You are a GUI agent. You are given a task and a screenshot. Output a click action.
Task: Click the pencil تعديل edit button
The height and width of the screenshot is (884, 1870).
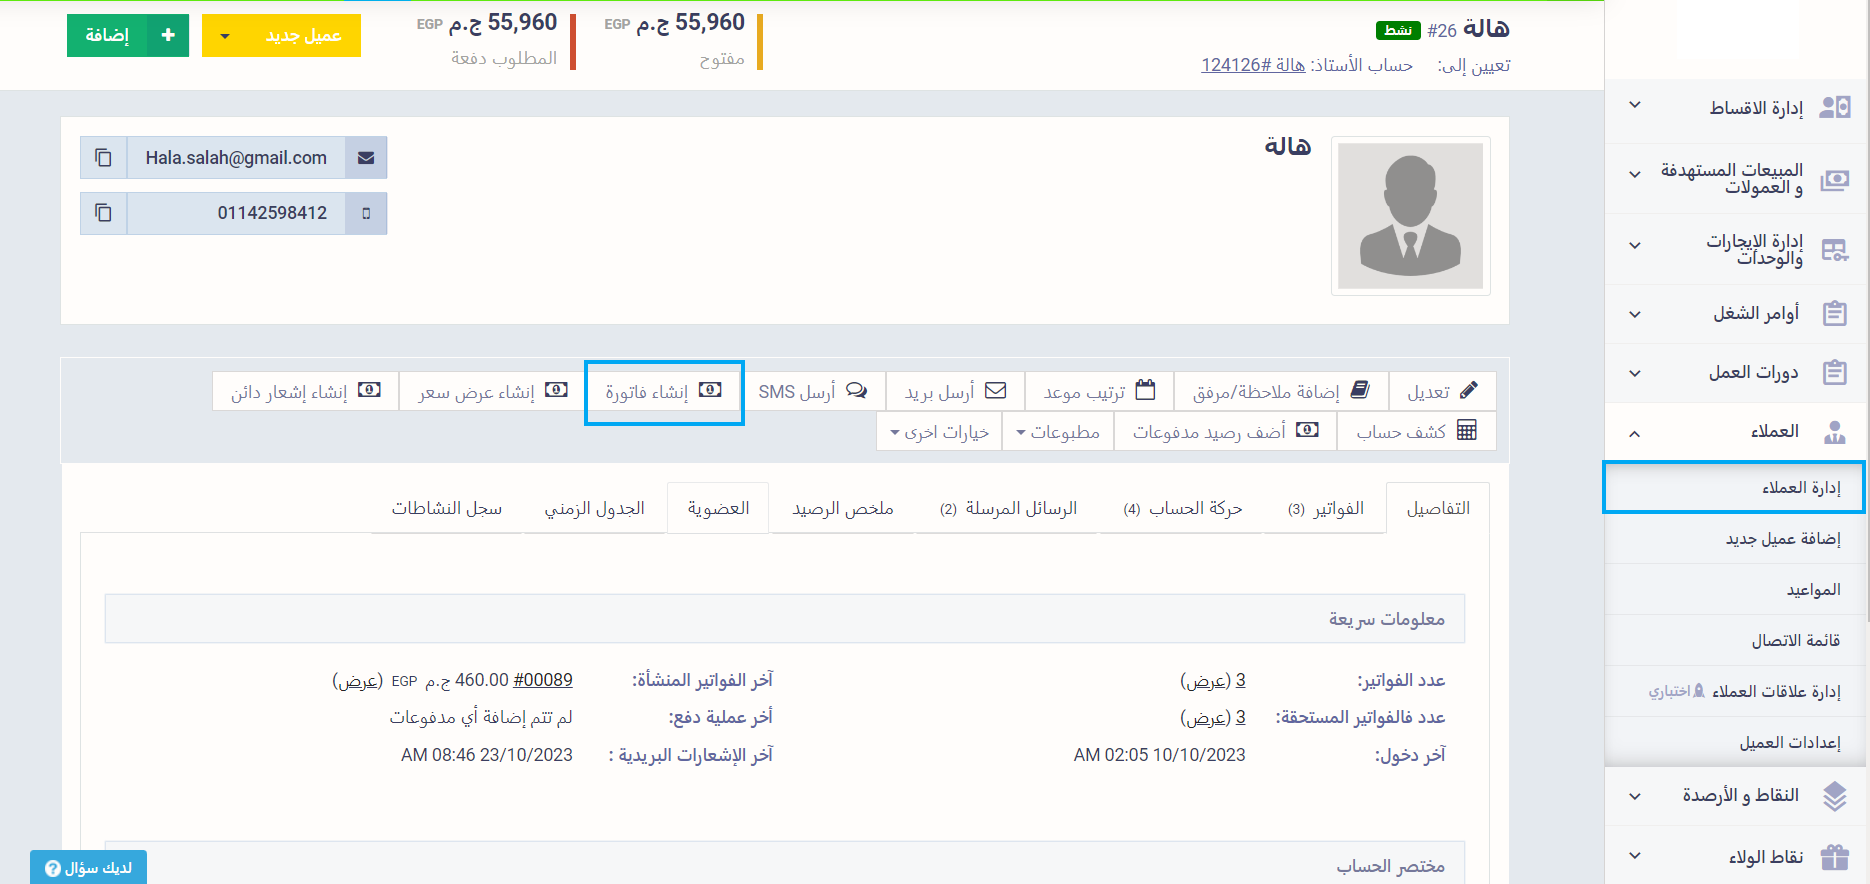[x=1442, y=391]
